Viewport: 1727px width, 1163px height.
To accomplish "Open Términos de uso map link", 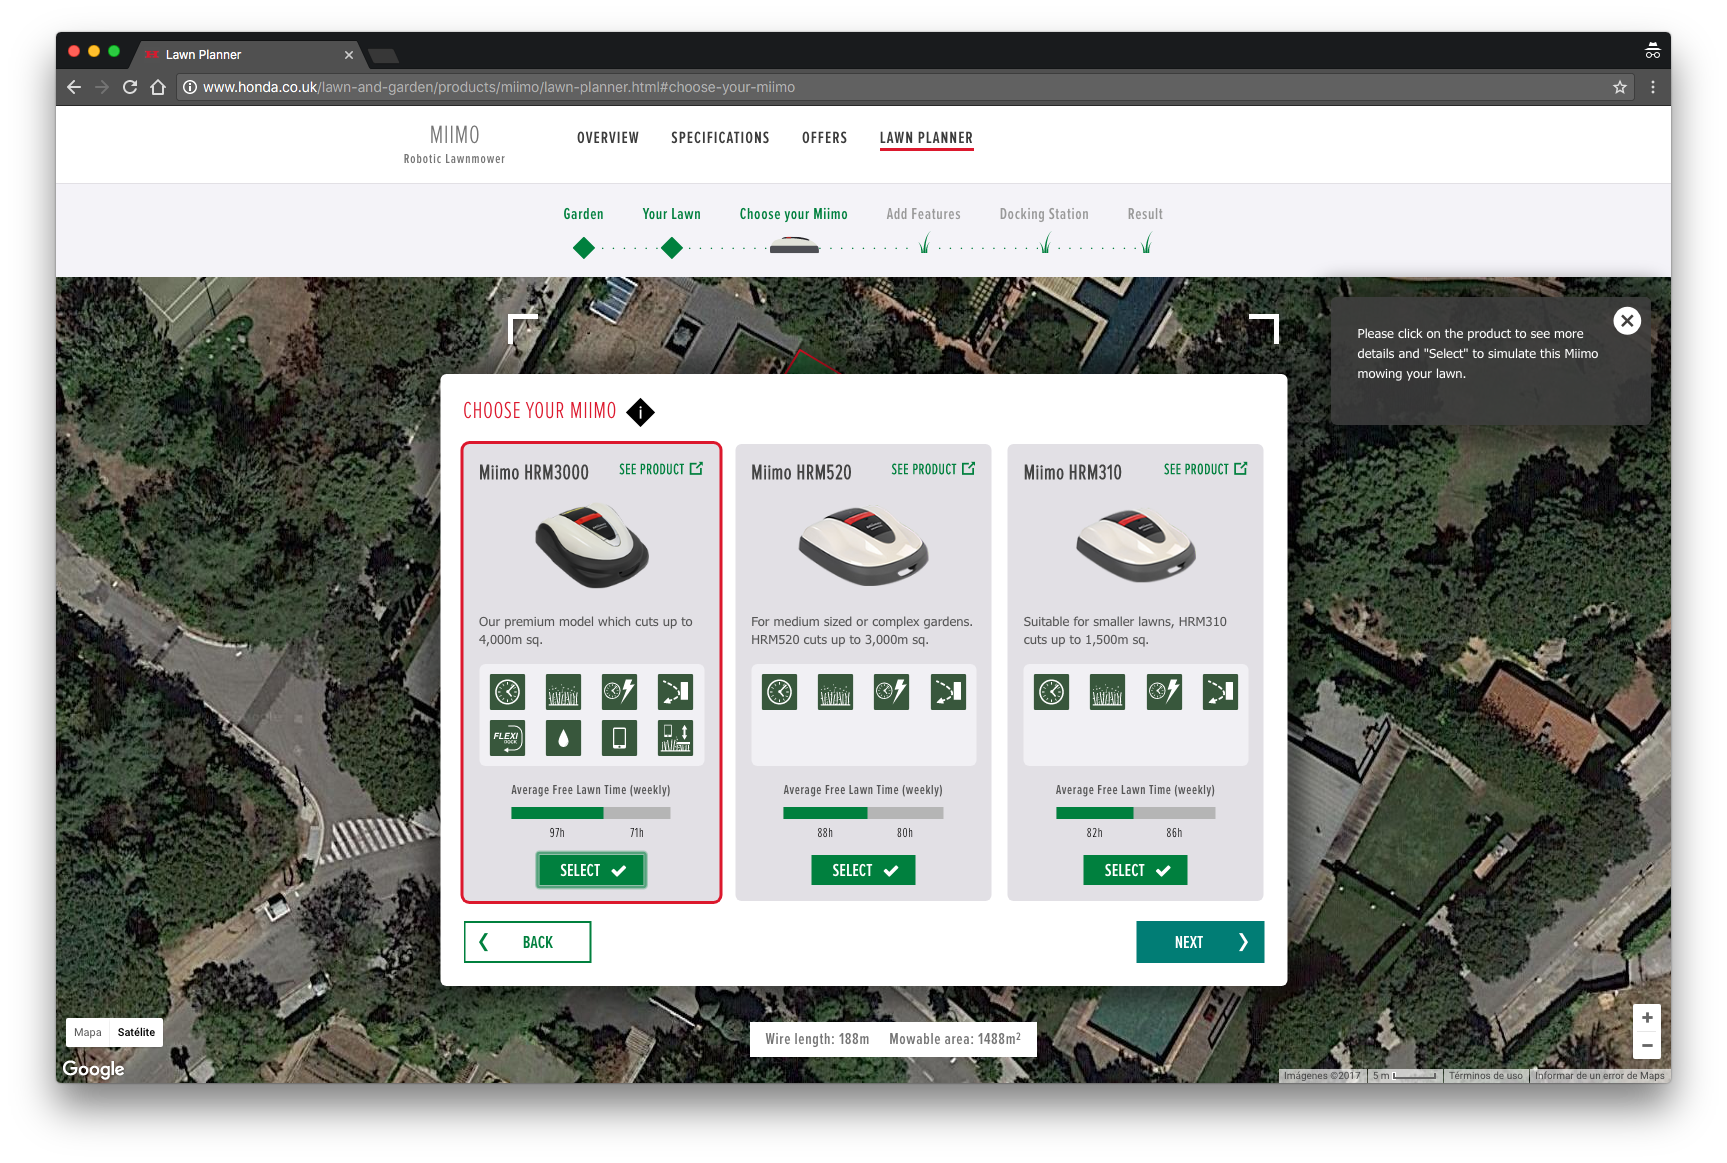I will coord(1485,1076).
